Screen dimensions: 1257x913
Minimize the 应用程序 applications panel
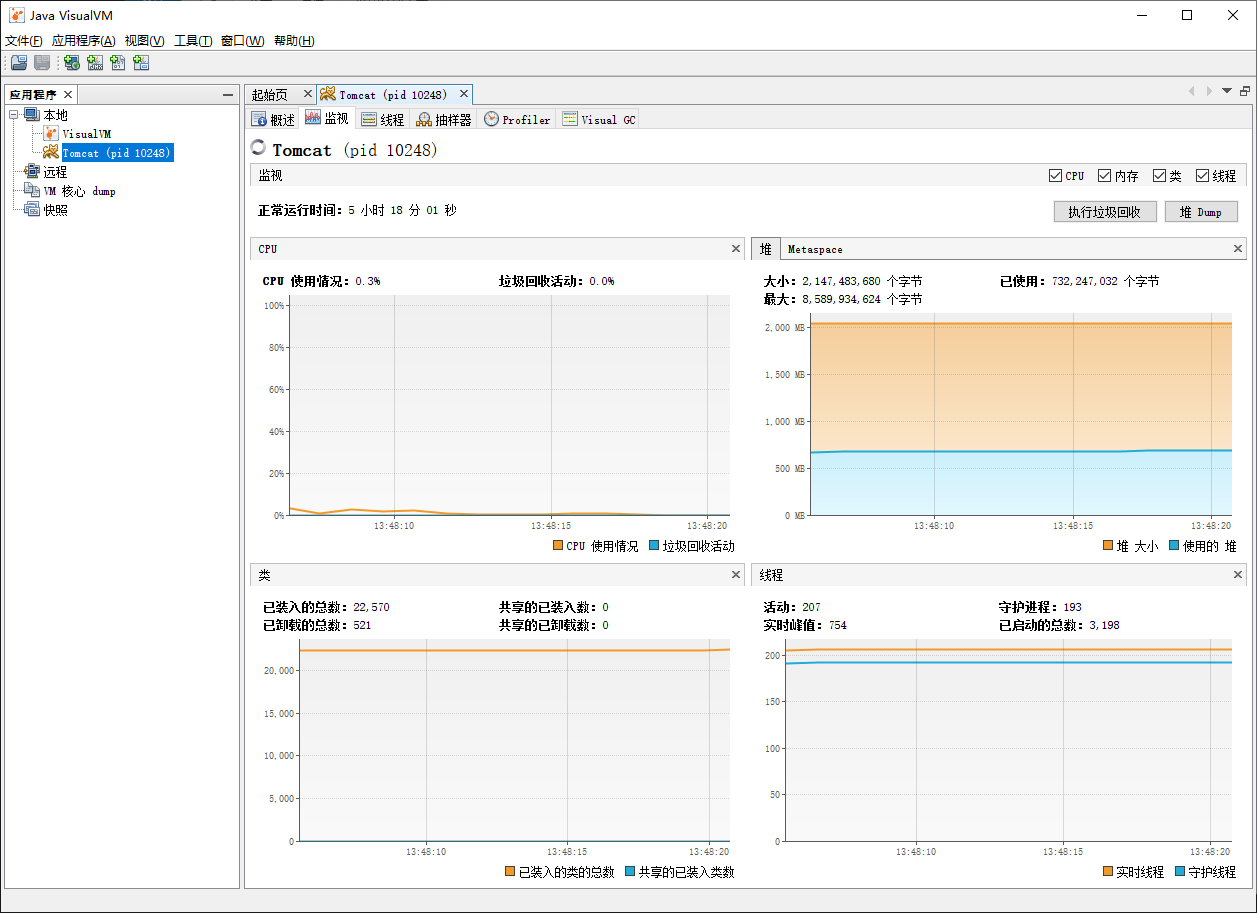pyautogui.click(x=228, y=95)
